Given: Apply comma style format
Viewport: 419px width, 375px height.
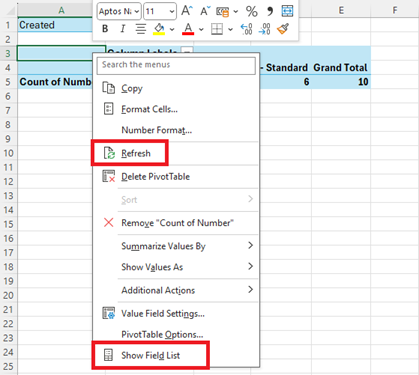Looking at the screenshot, I should (270, 12).
